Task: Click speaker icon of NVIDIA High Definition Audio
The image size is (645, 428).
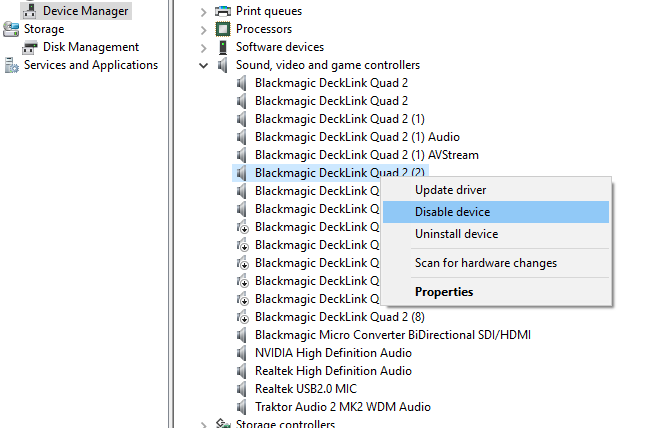Action: (x=242, y=353)
